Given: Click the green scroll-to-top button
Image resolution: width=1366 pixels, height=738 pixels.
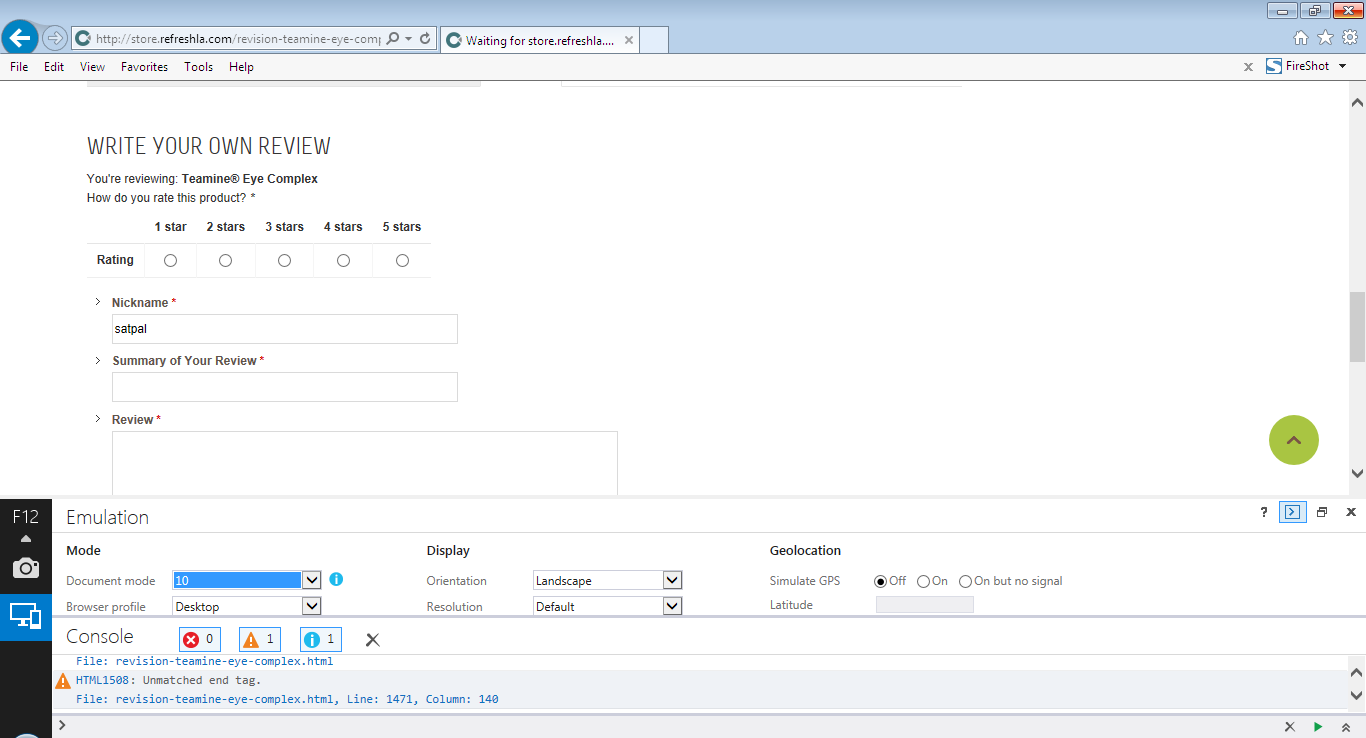Looking at the screenshot, I should pos(1294,440).
